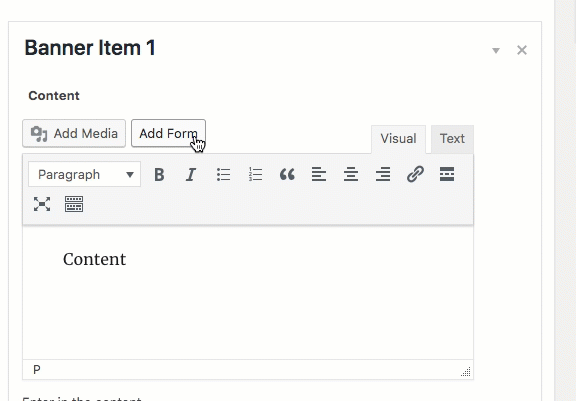The width and height of the screenshot is (576, 401).
Task: Collapse the Banner Item 1 panel
Action: [496, 50]
